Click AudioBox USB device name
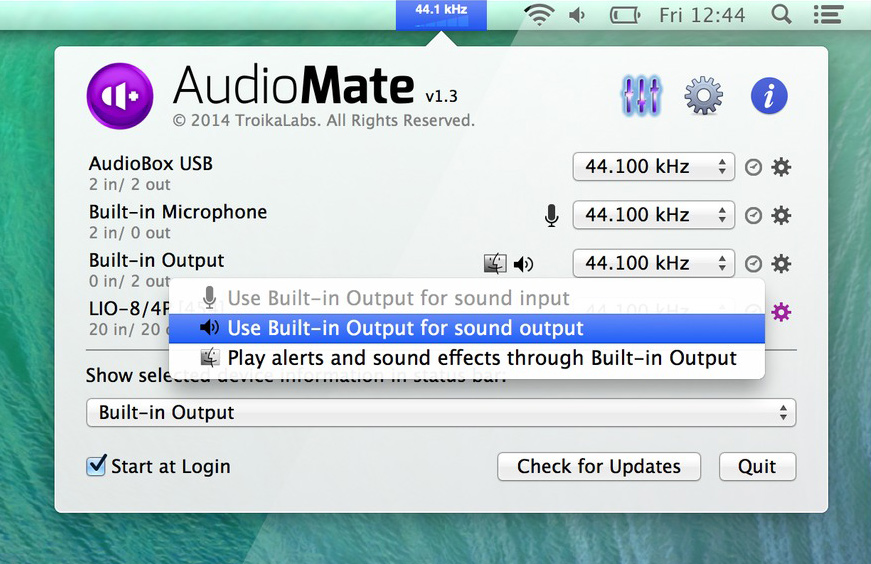This screenshot has width=871, height=564. coord(151,164)
